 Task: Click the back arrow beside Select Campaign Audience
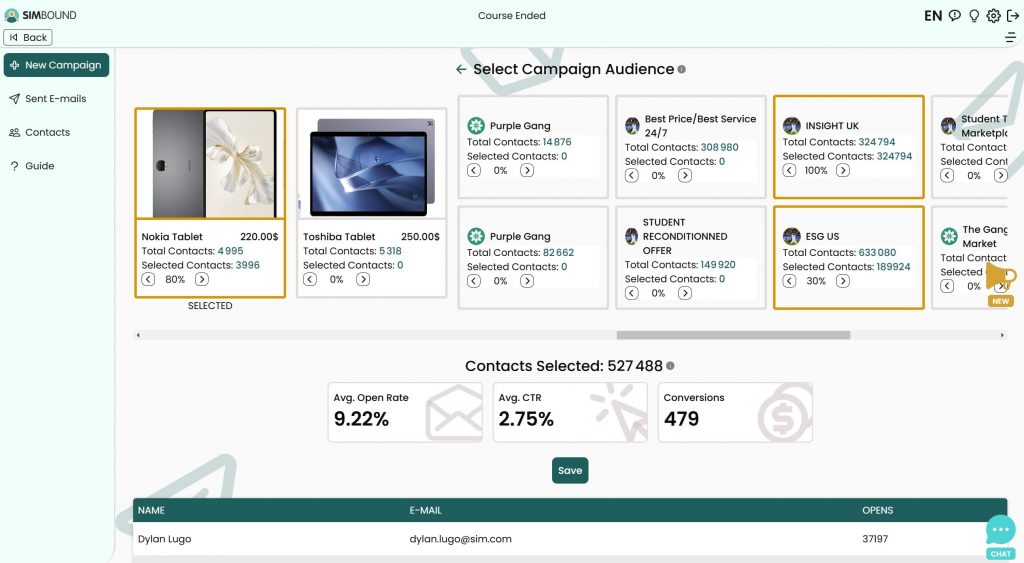[x=461, y=69]
